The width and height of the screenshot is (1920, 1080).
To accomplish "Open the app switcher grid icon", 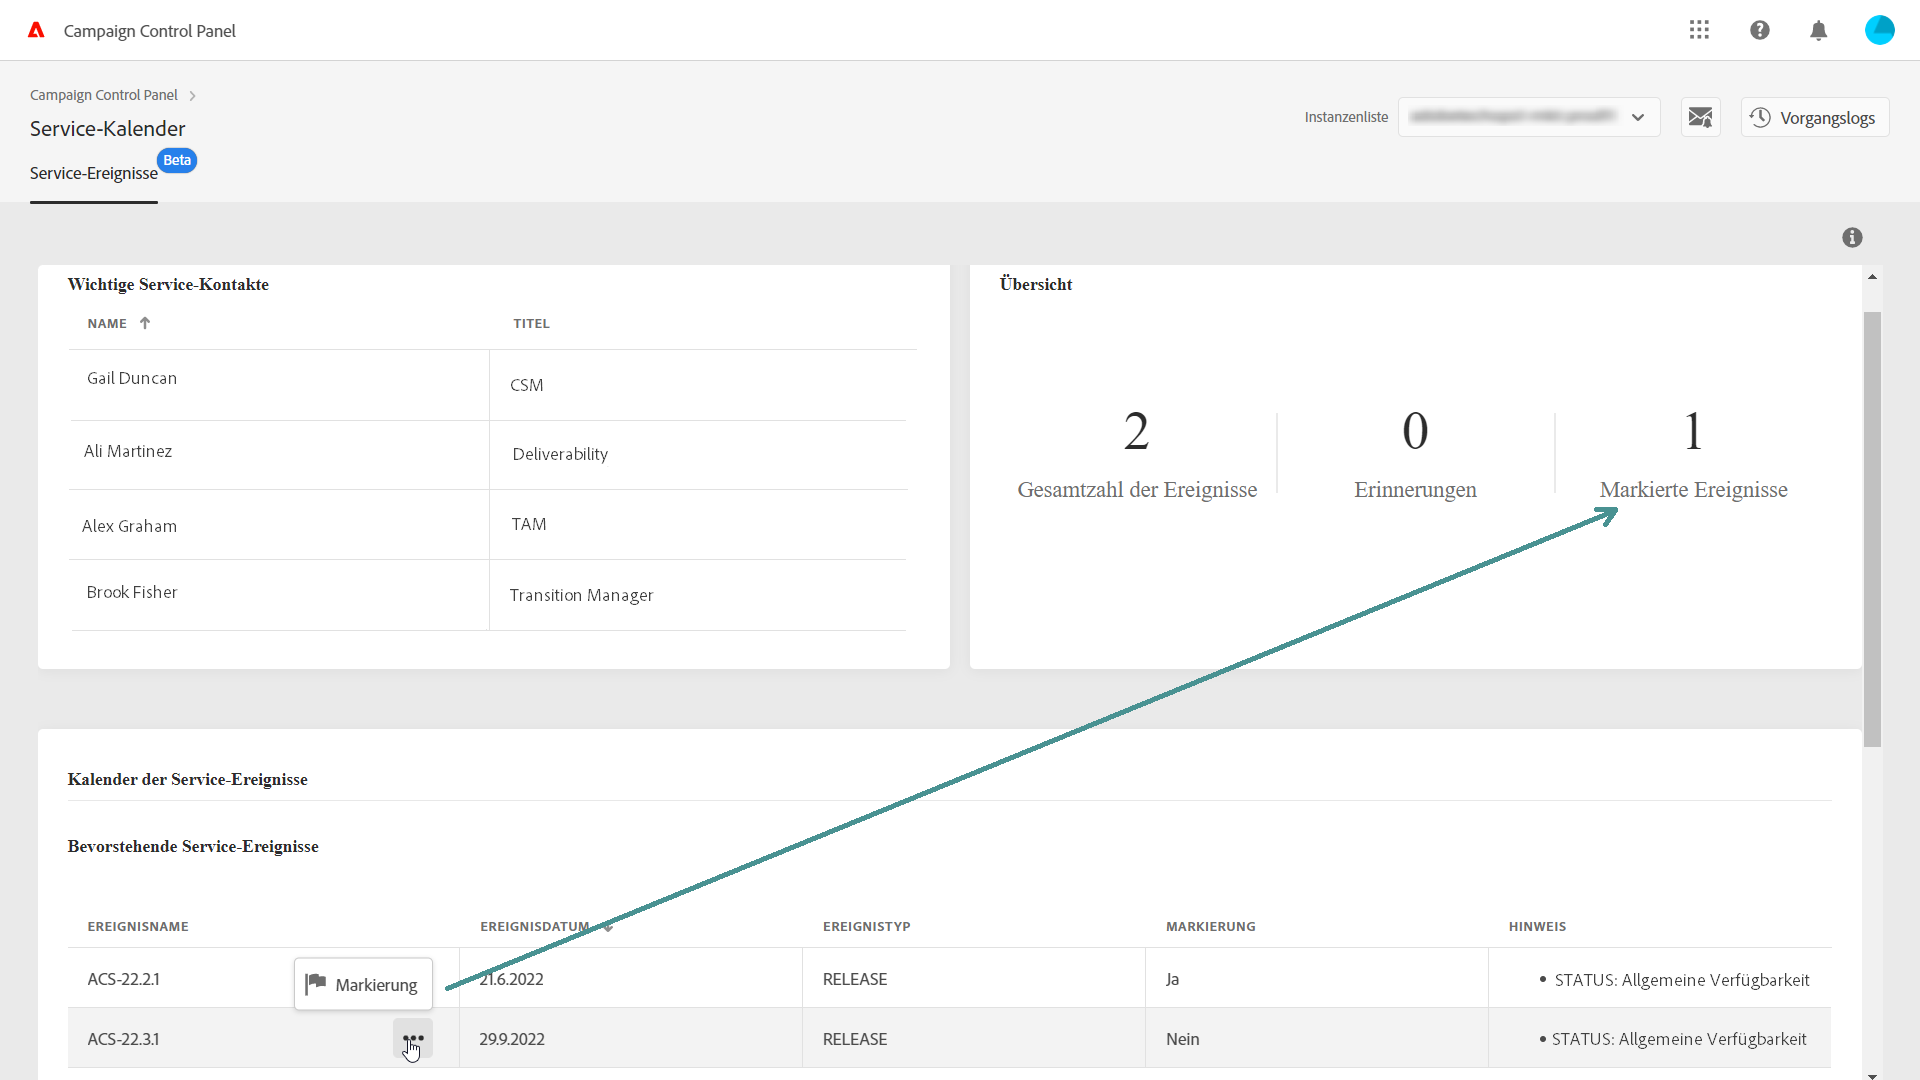I will [1699, 30].
